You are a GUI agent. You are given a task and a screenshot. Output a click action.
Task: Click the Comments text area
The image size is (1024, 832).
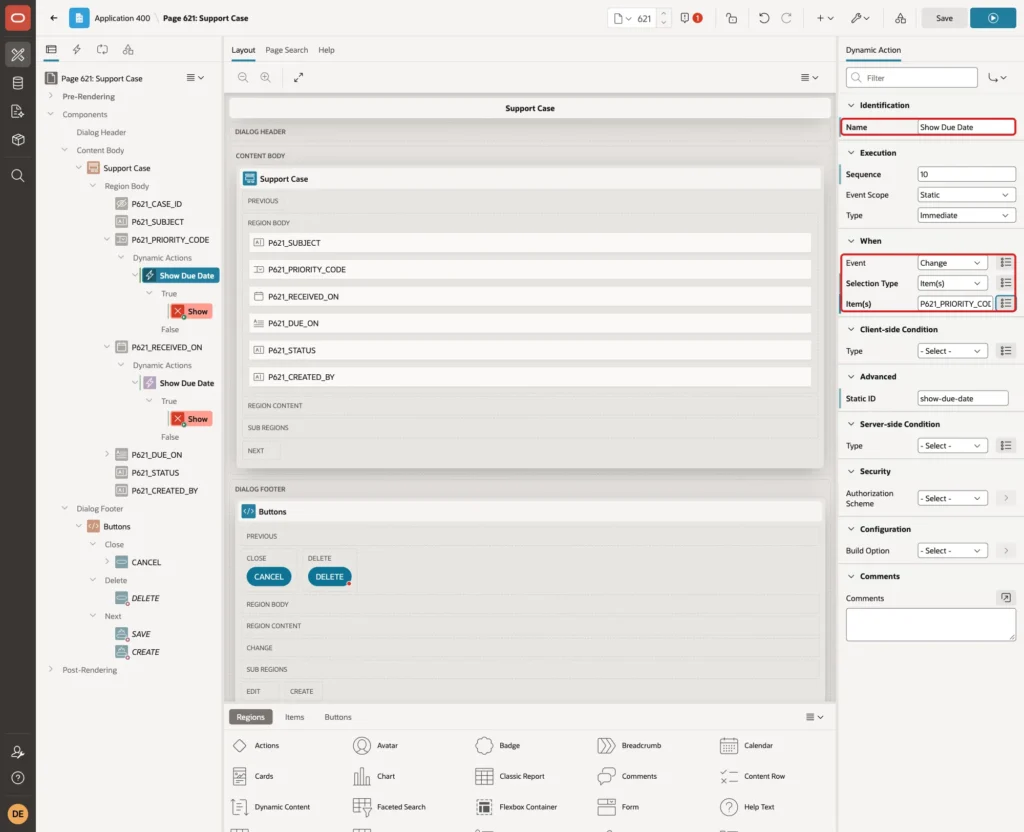click(x=931, y=624)
